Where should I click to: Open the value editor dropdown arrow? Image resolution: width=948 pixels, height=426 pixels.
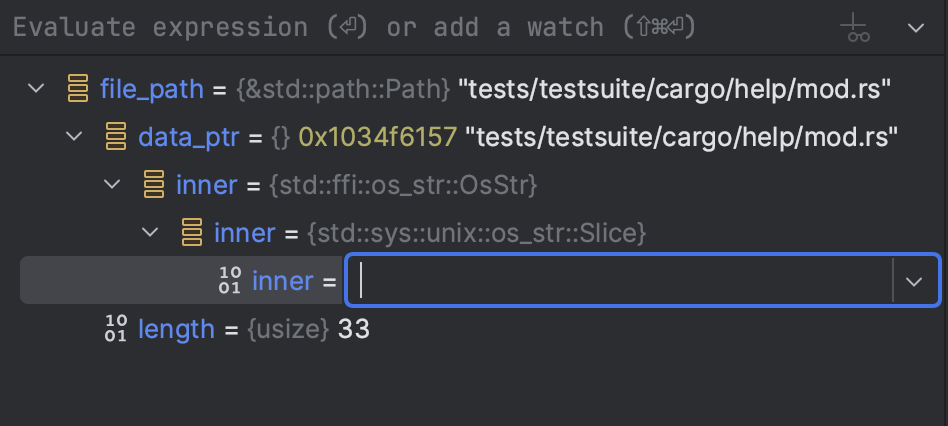(x=914, y=281)
